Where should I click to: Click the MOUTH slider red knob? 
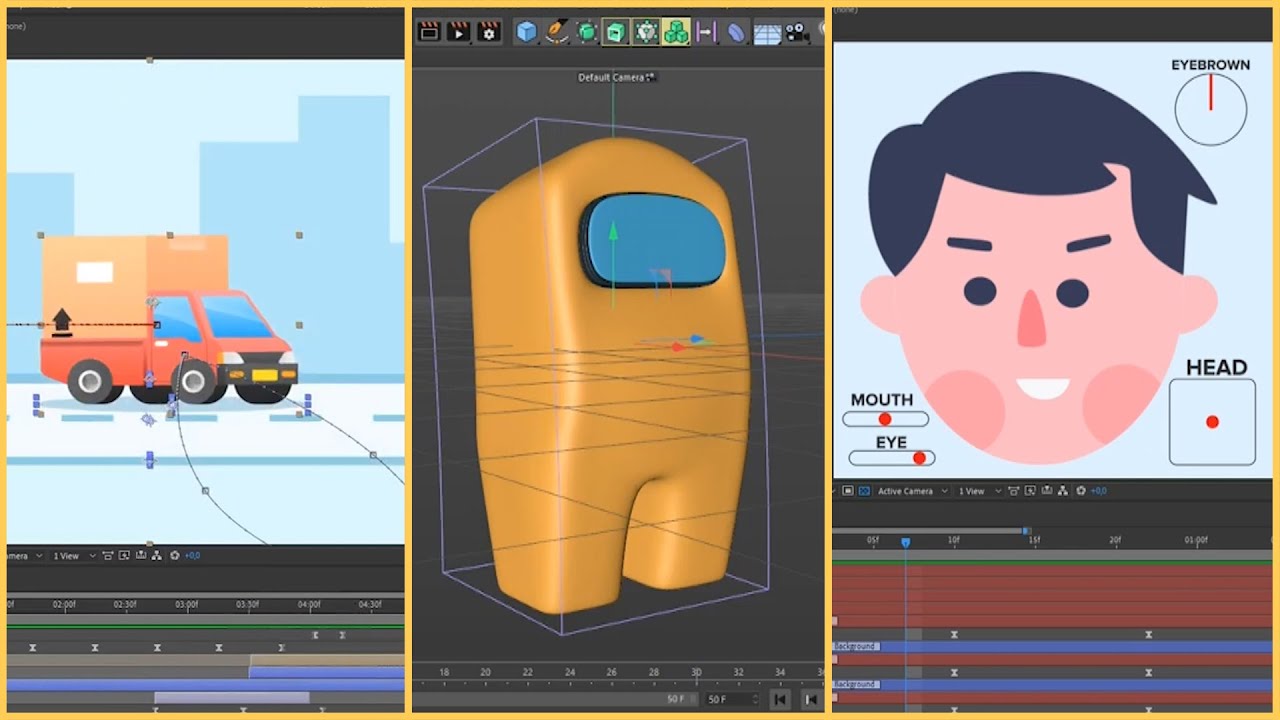pos(885,419)
